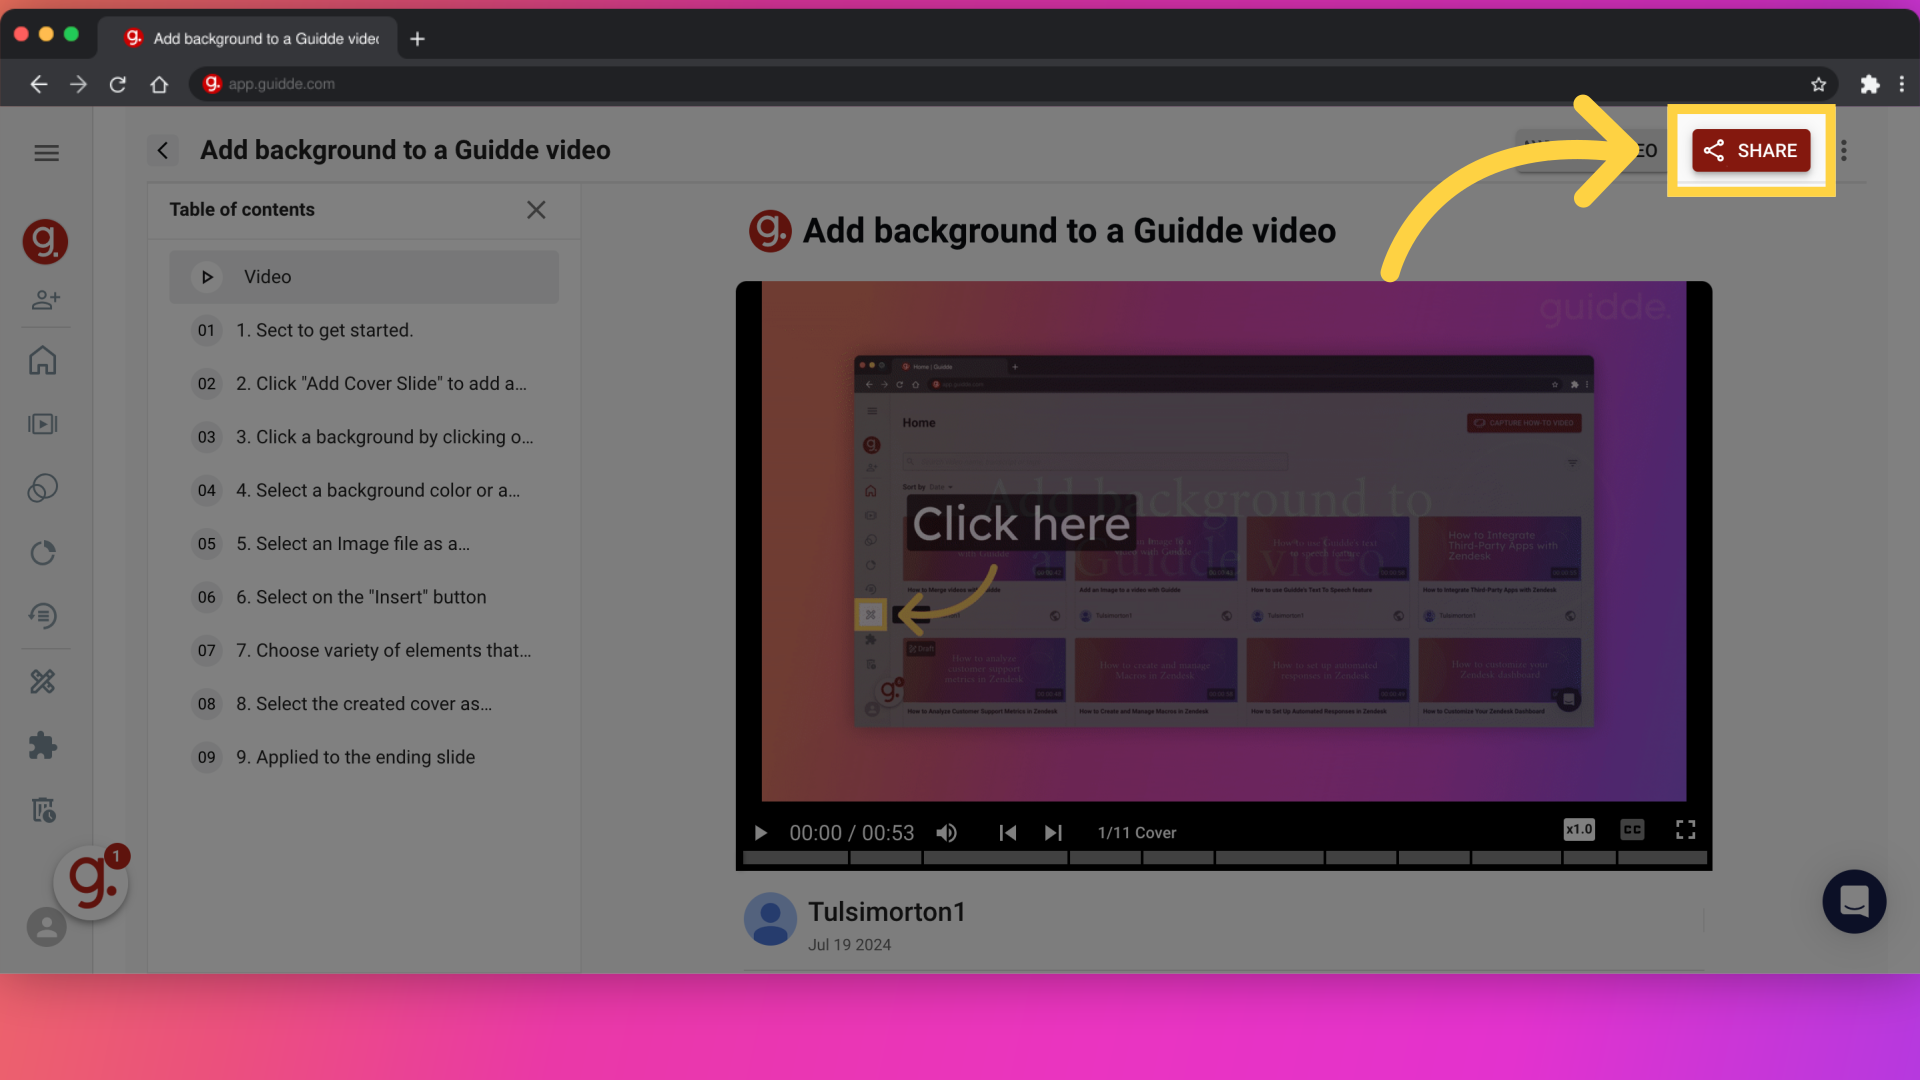Click author name Tulsimorton1
1920x1080 pixels.
(886, 912)
